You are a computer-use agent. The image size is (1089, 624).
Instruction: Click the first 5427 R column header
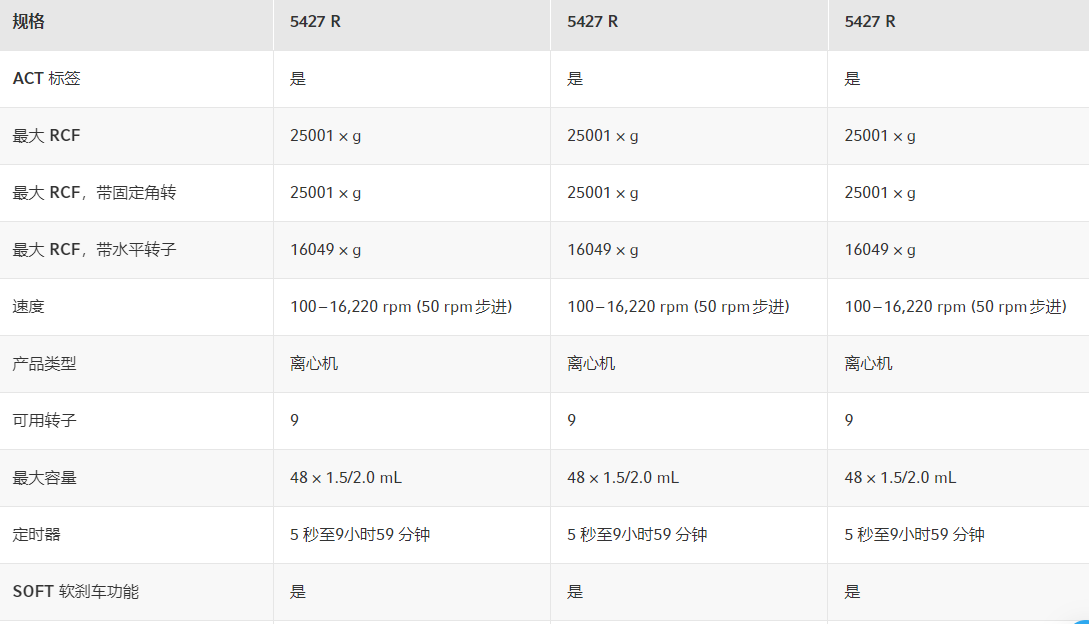(315, 22)
